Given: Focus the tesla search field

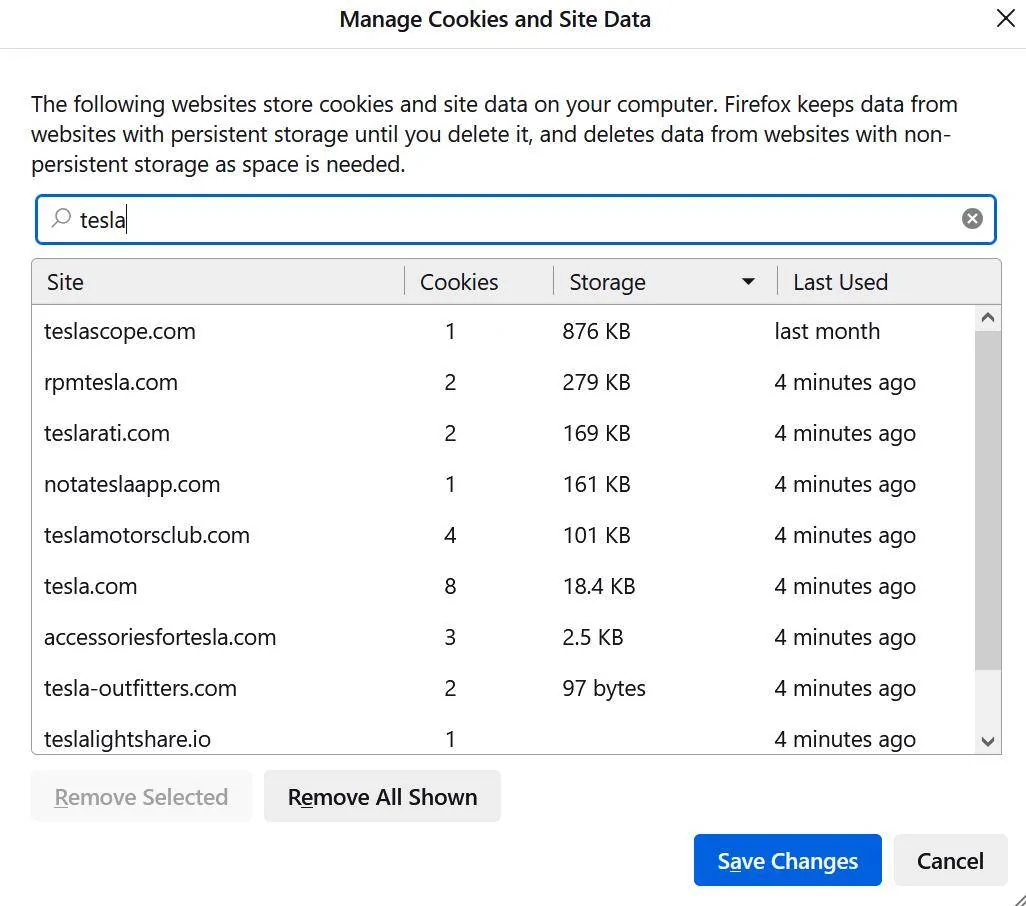Looking at the screenshot, I should (516, 219).
